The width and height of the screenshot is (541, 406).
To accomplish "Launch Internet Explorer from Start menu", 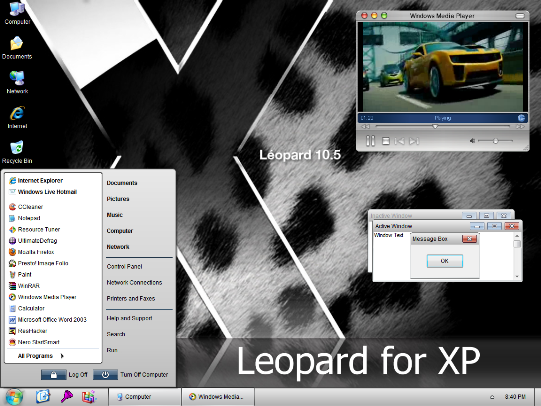I will click(x=36, y=180).
